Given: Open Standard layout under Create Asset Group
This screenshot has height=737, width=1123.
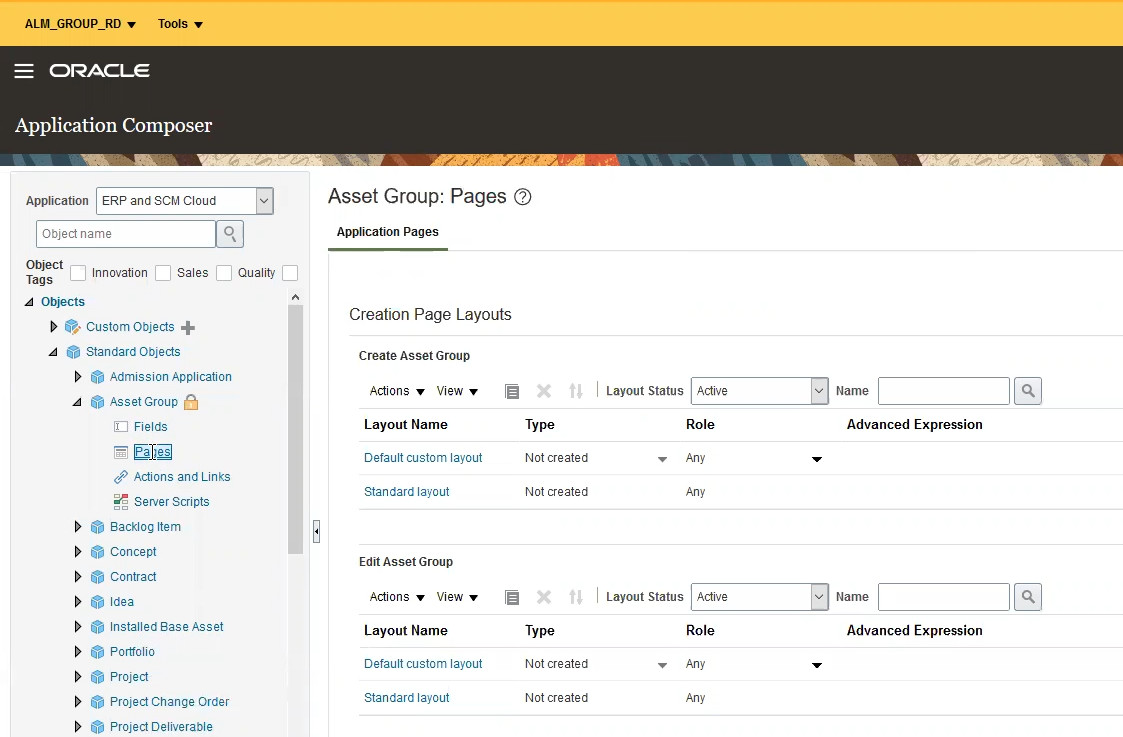Looking at the screenshot, I should point(407,492).
